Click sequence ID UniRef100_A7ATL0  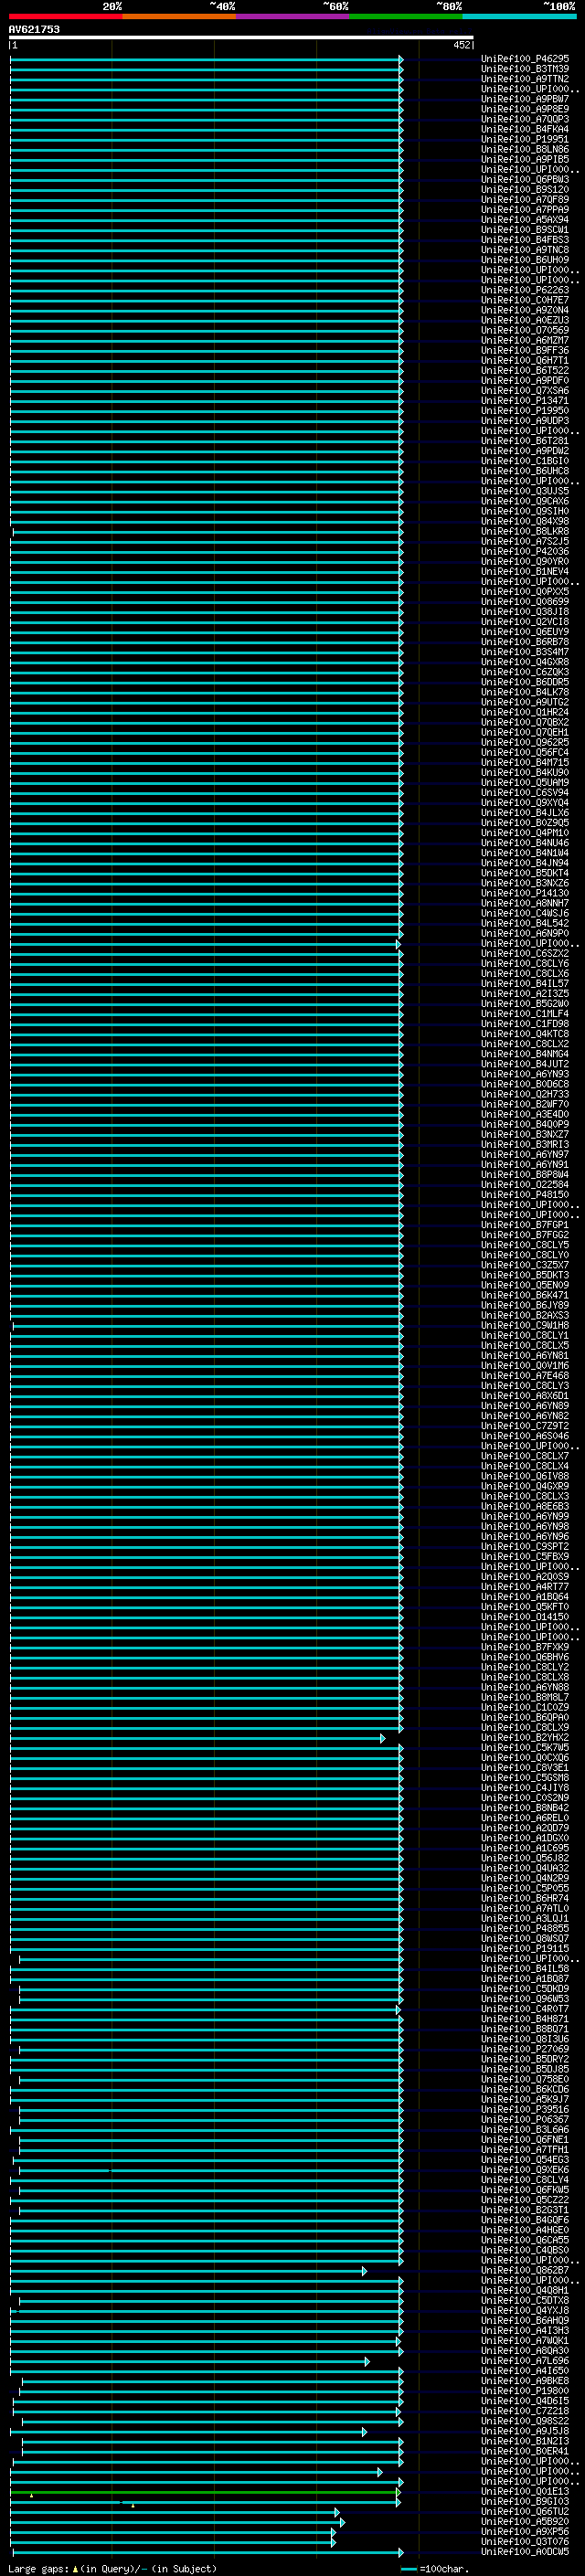click(x=525, y=1908)
